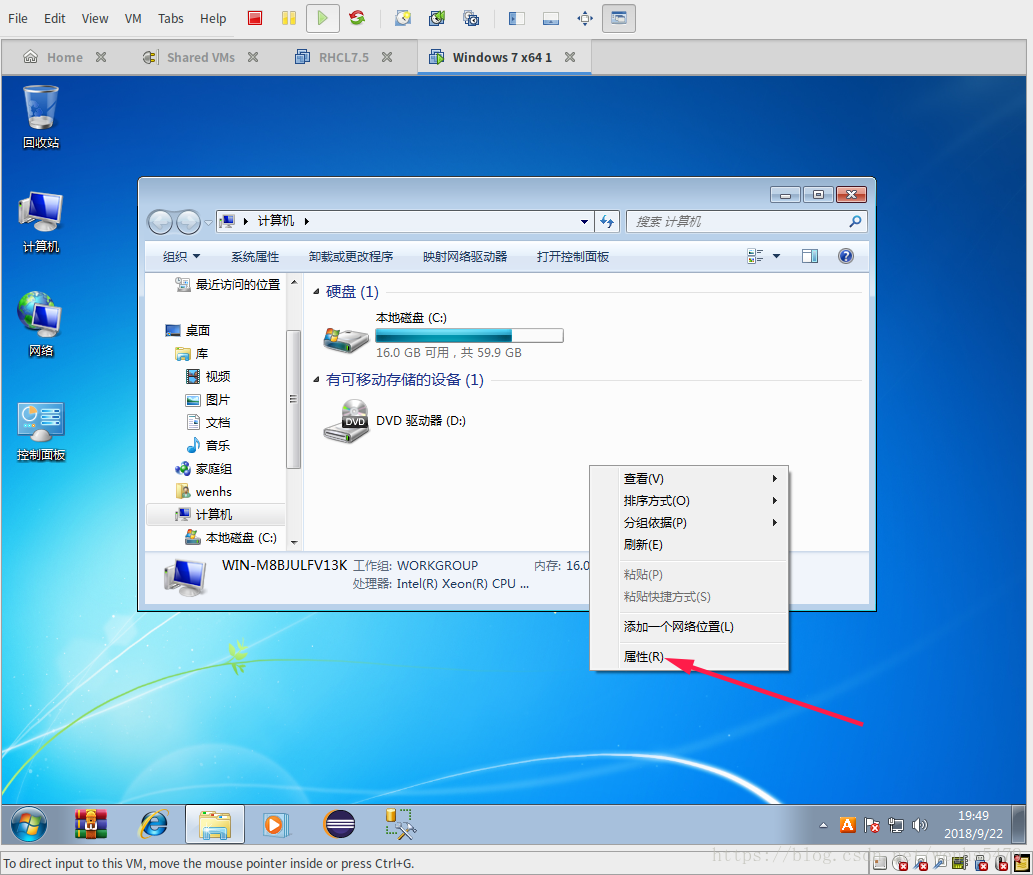Click the 打开控制面板 toolbar button

pos(572,256)
